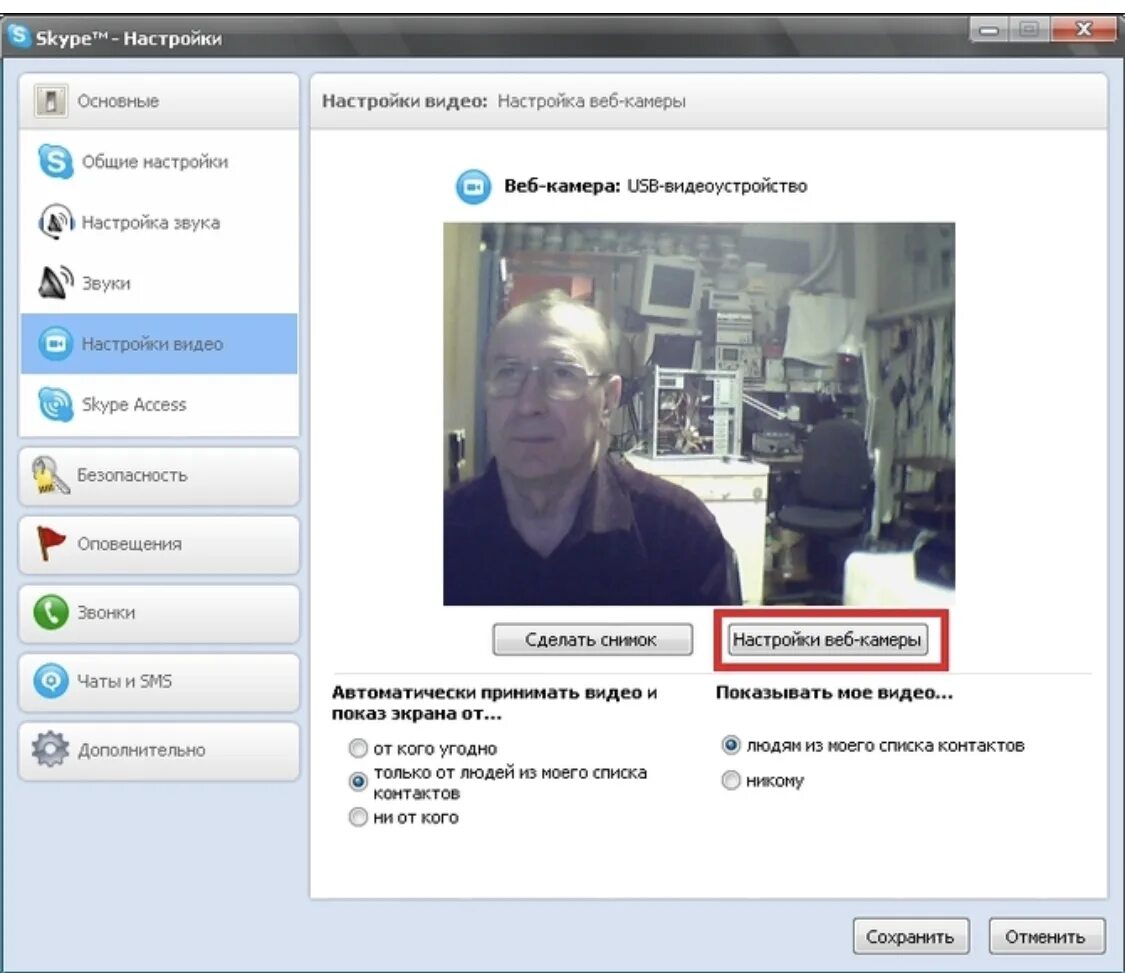Viewport: 1125px width, 973px height.
Task: Select "людям из моего списка контактов" option
Action: pos(730,745)
